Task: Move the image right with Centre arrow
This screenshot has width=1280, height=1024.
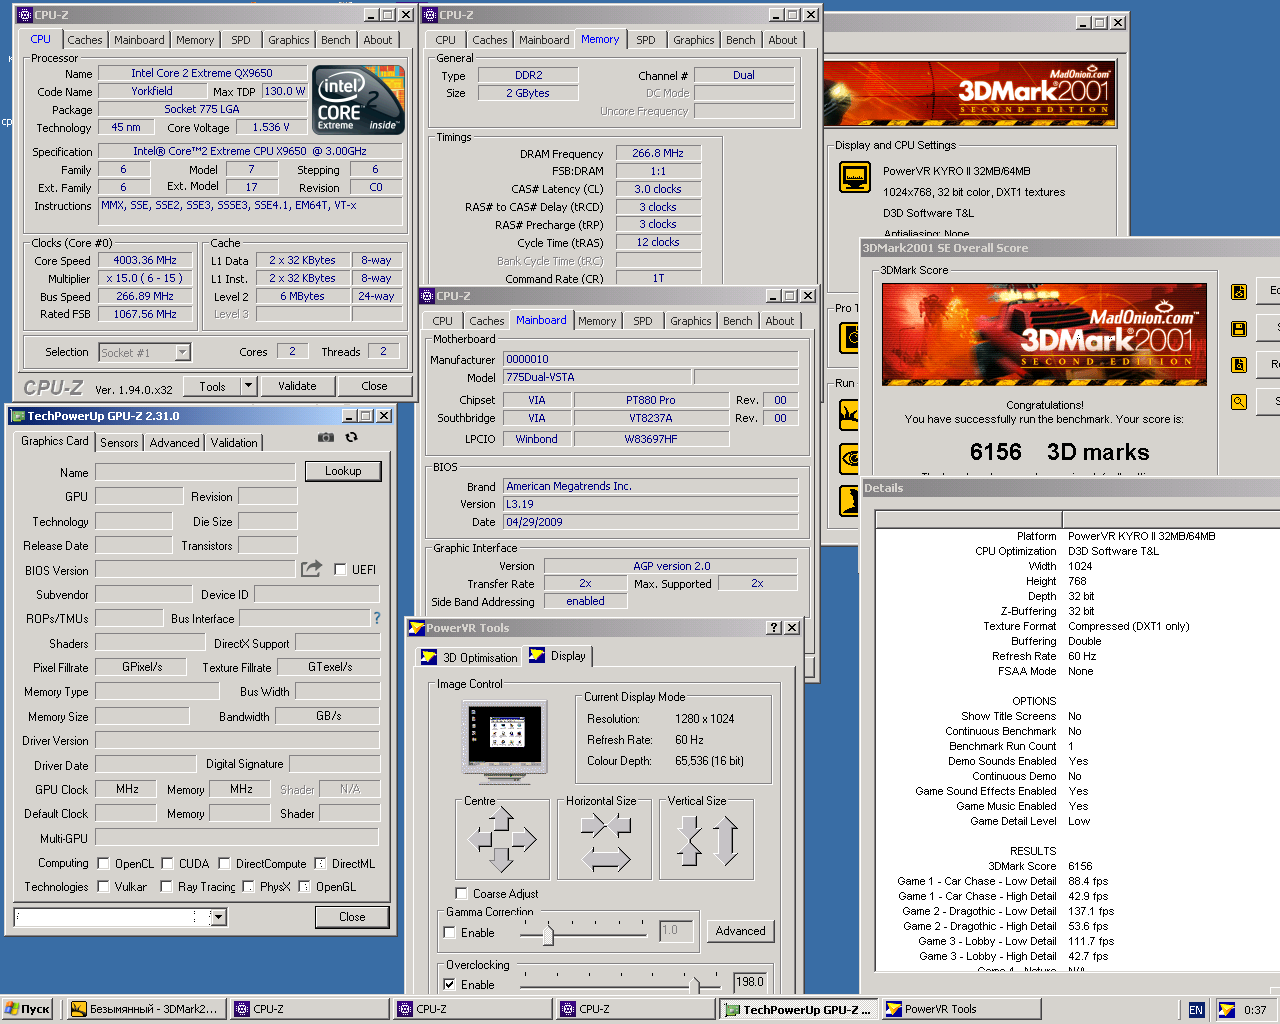Action: point(524,841)
